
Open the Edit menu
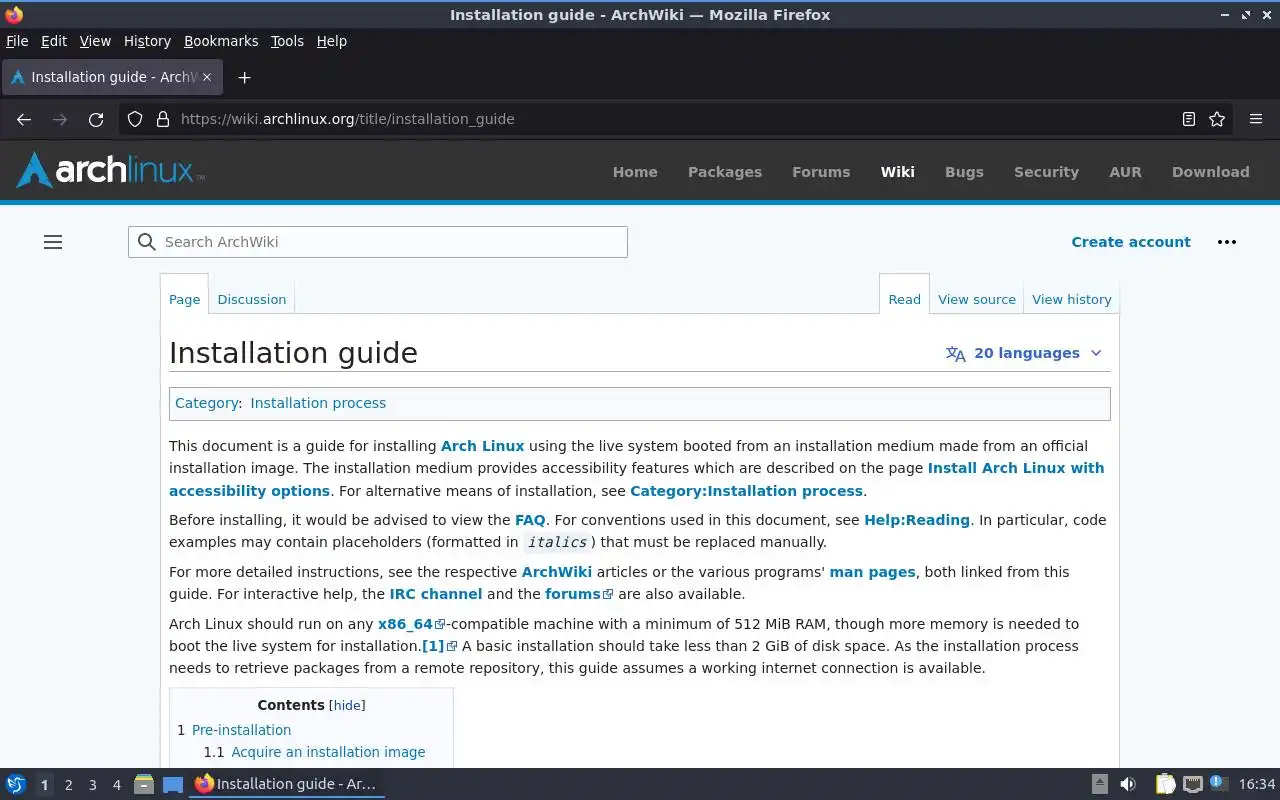[x=54, y=41]
